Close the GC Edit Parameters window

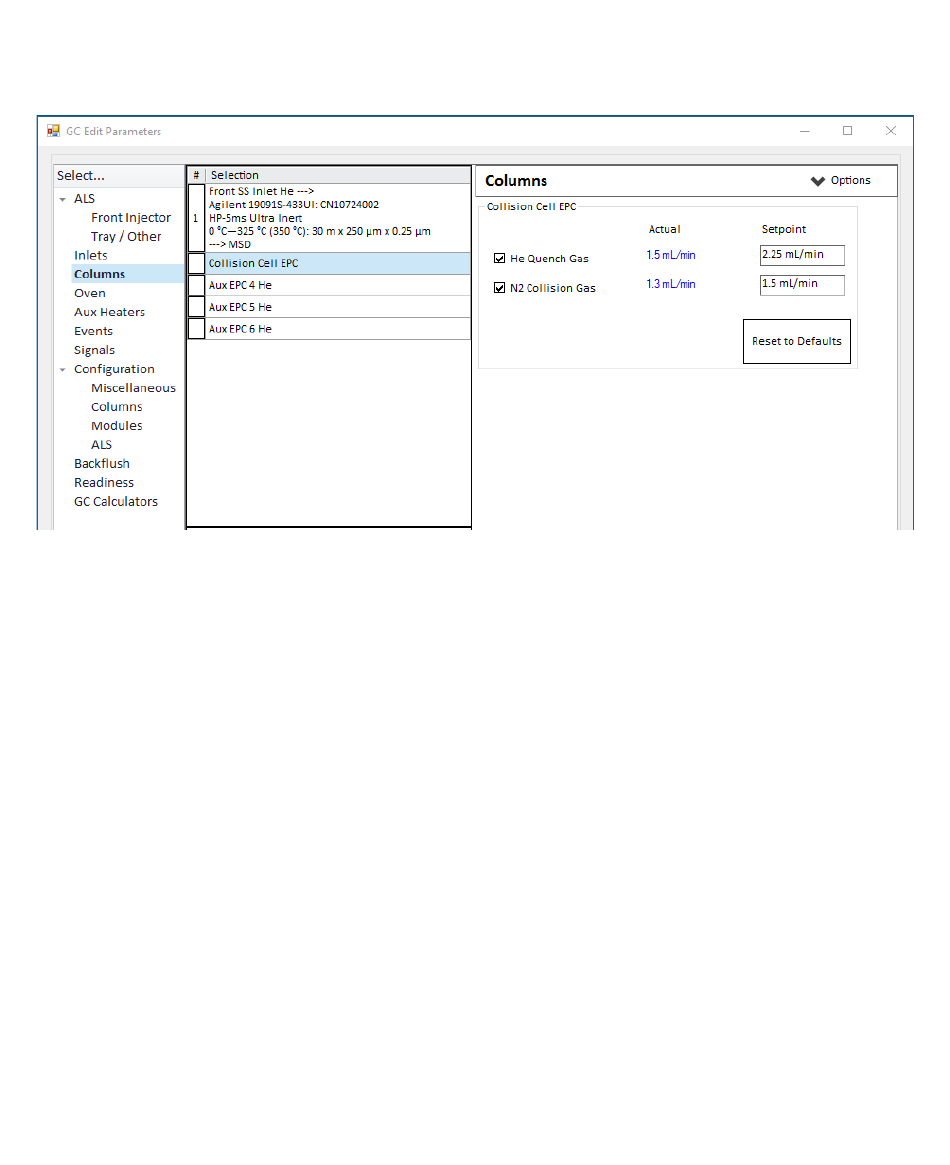click(891, 131)
